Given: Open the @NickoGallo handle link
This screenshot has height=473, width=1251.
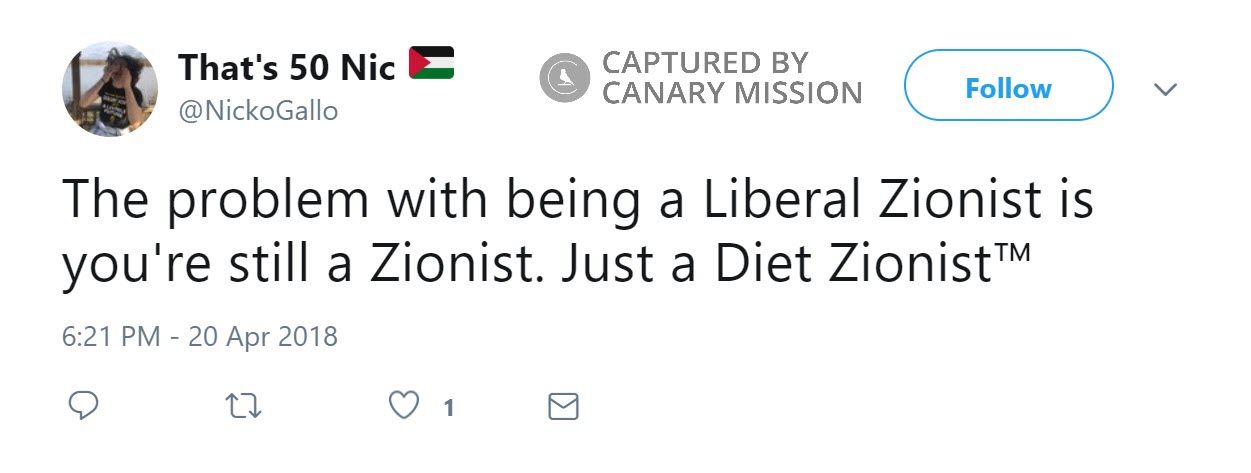Looking at the screenshot, I should click(257, 111).
